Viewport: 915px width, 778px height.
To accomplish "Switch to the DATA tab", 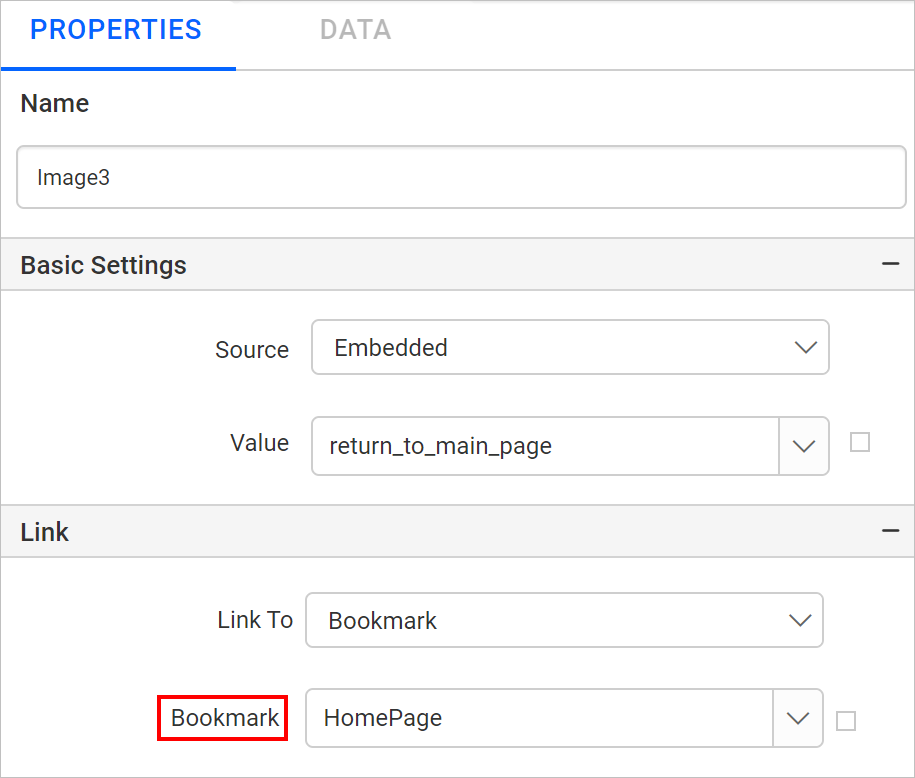I will tap(355, 30).
